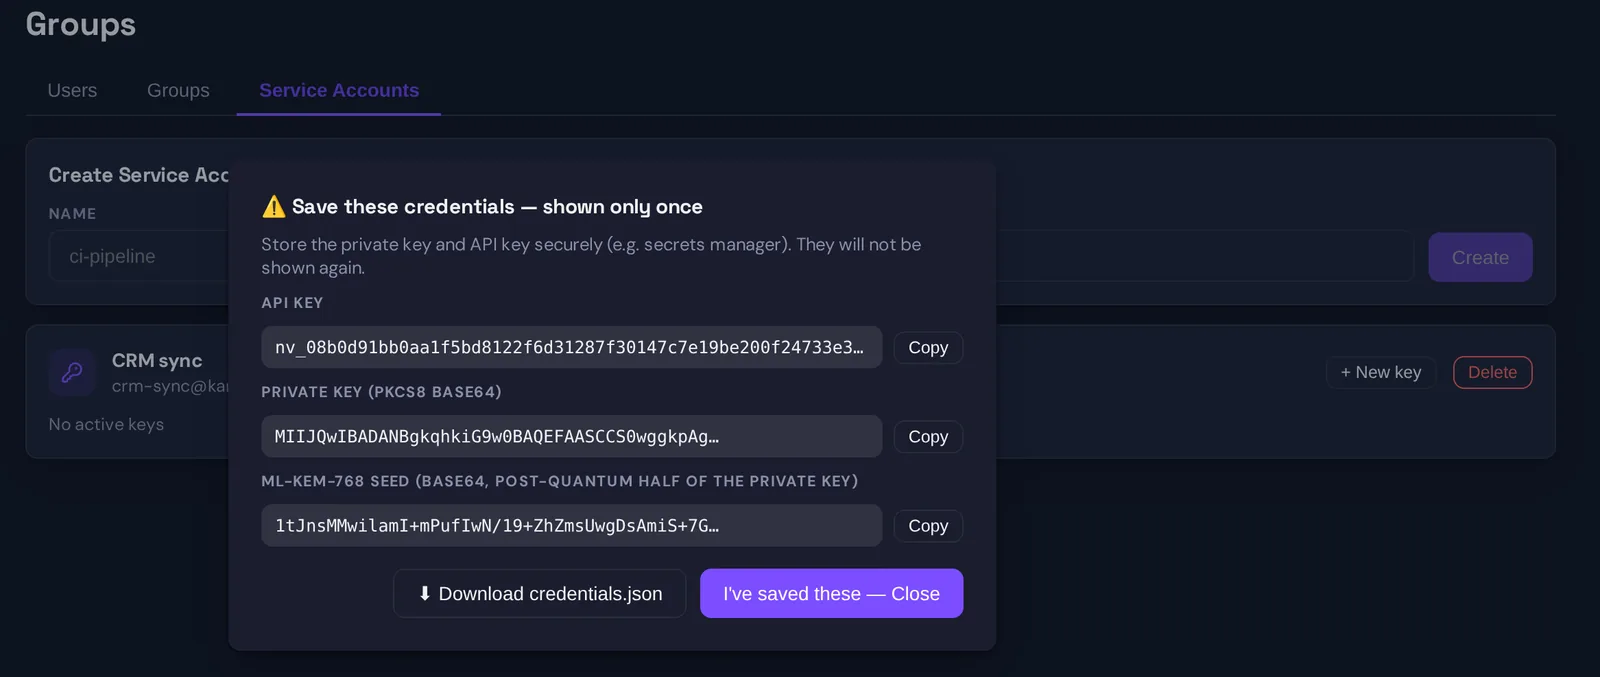Click the private key text field
The width and height of the screenshot is (1600, 677).
click(571, 436)
